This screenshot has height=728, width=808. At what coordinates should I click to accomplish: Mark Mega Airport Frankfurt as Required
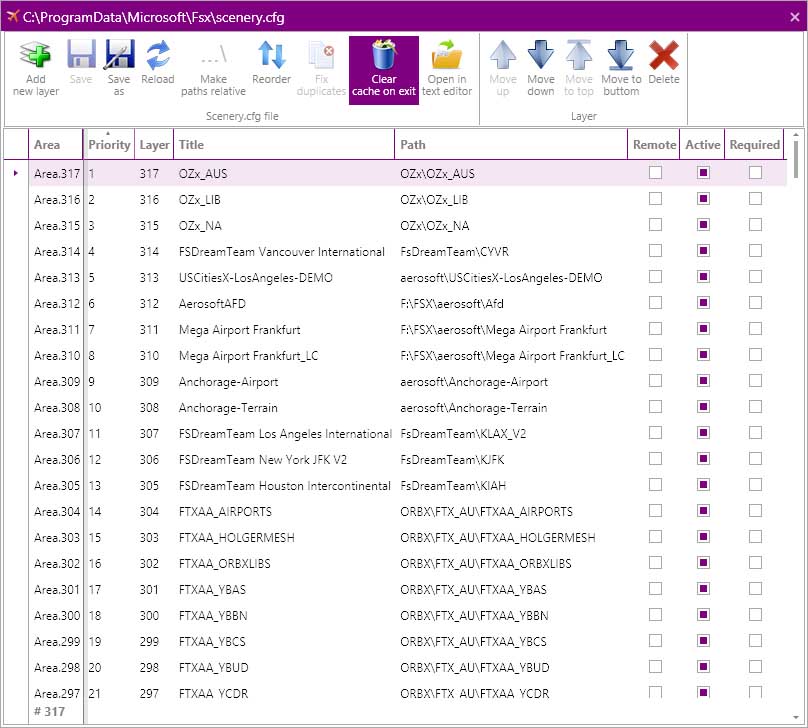pyautogui.click(x=755, y=329)
